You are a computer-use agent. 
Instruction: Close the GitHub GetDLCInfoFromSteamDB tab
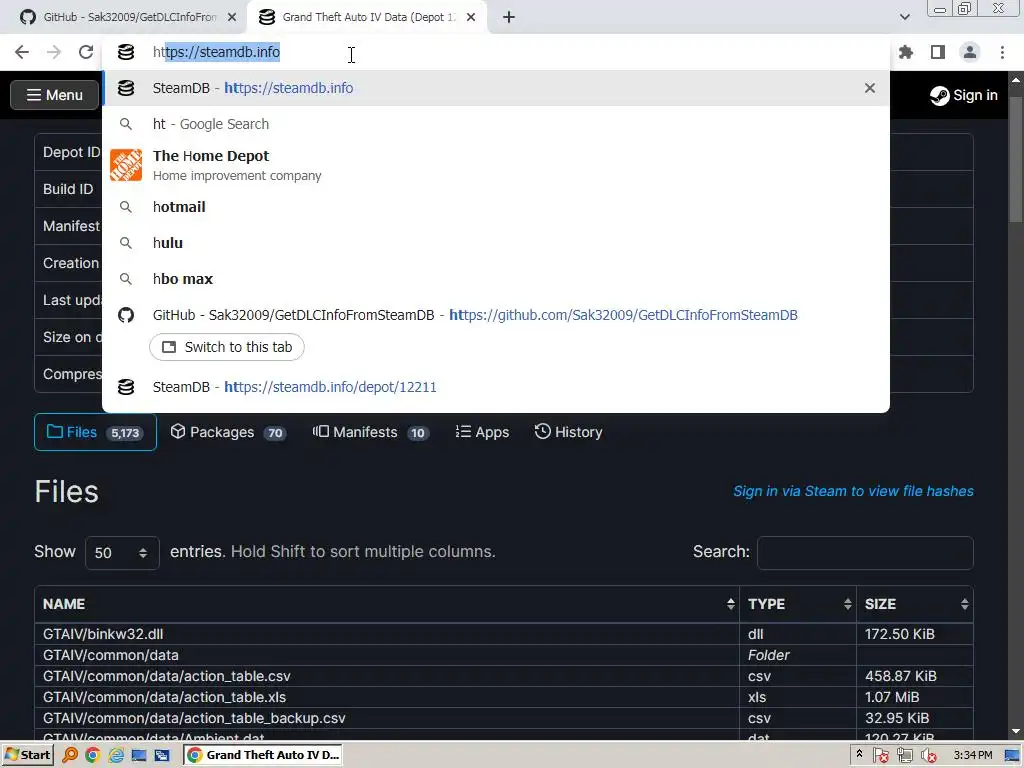click(x=232, y=18)
